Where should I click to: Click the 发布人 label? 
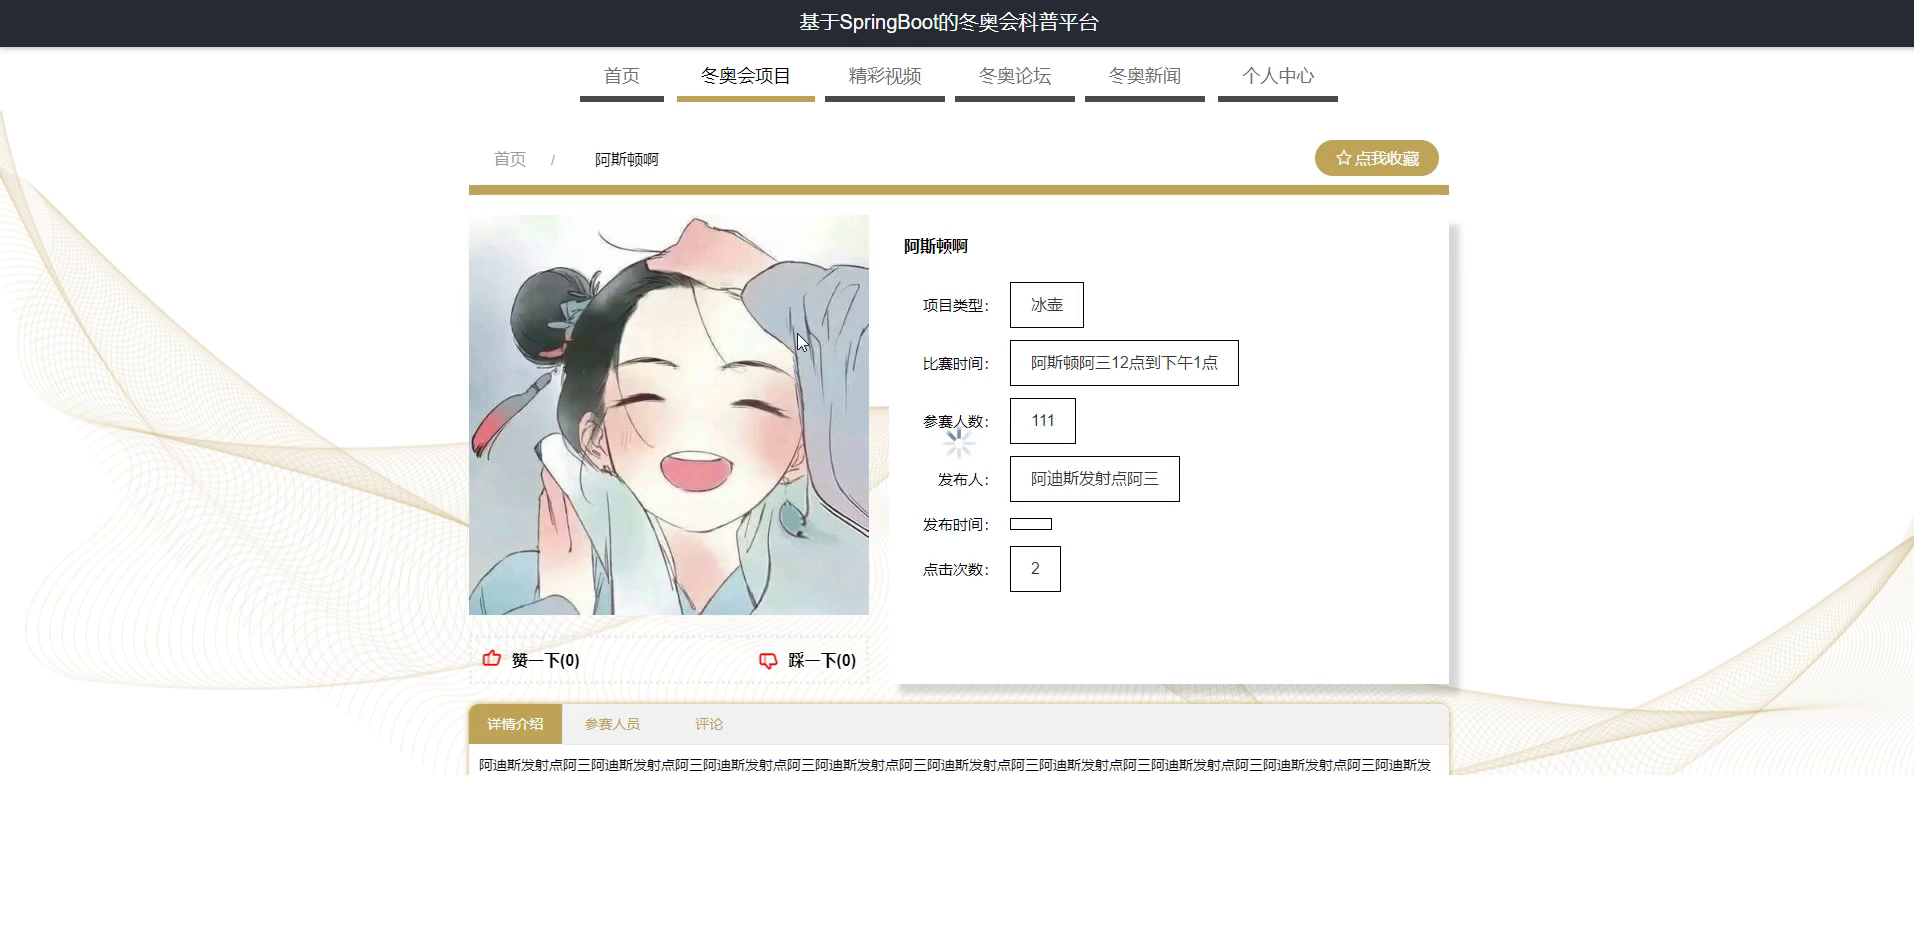click(x=963, y=479)
